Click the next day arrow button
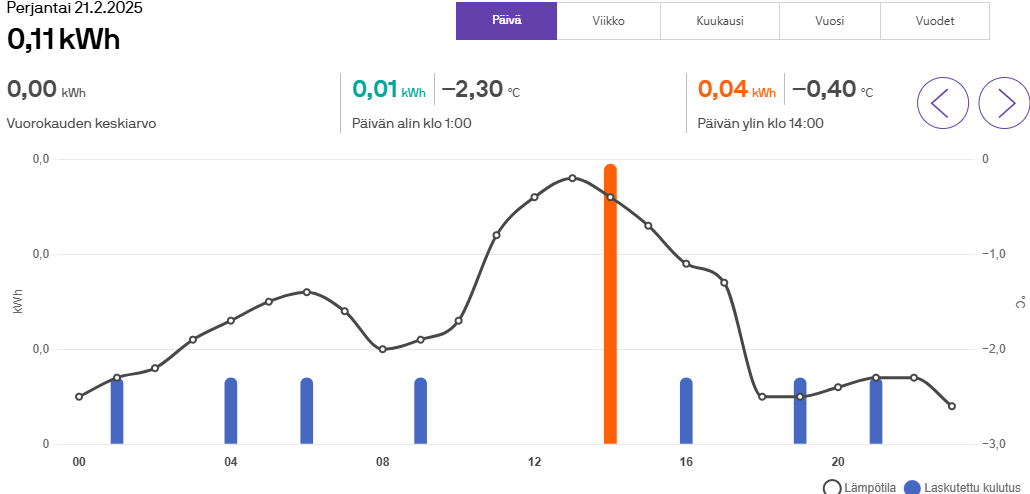The height and width of the screenshot is (494, 1030). coord(1004,102)
